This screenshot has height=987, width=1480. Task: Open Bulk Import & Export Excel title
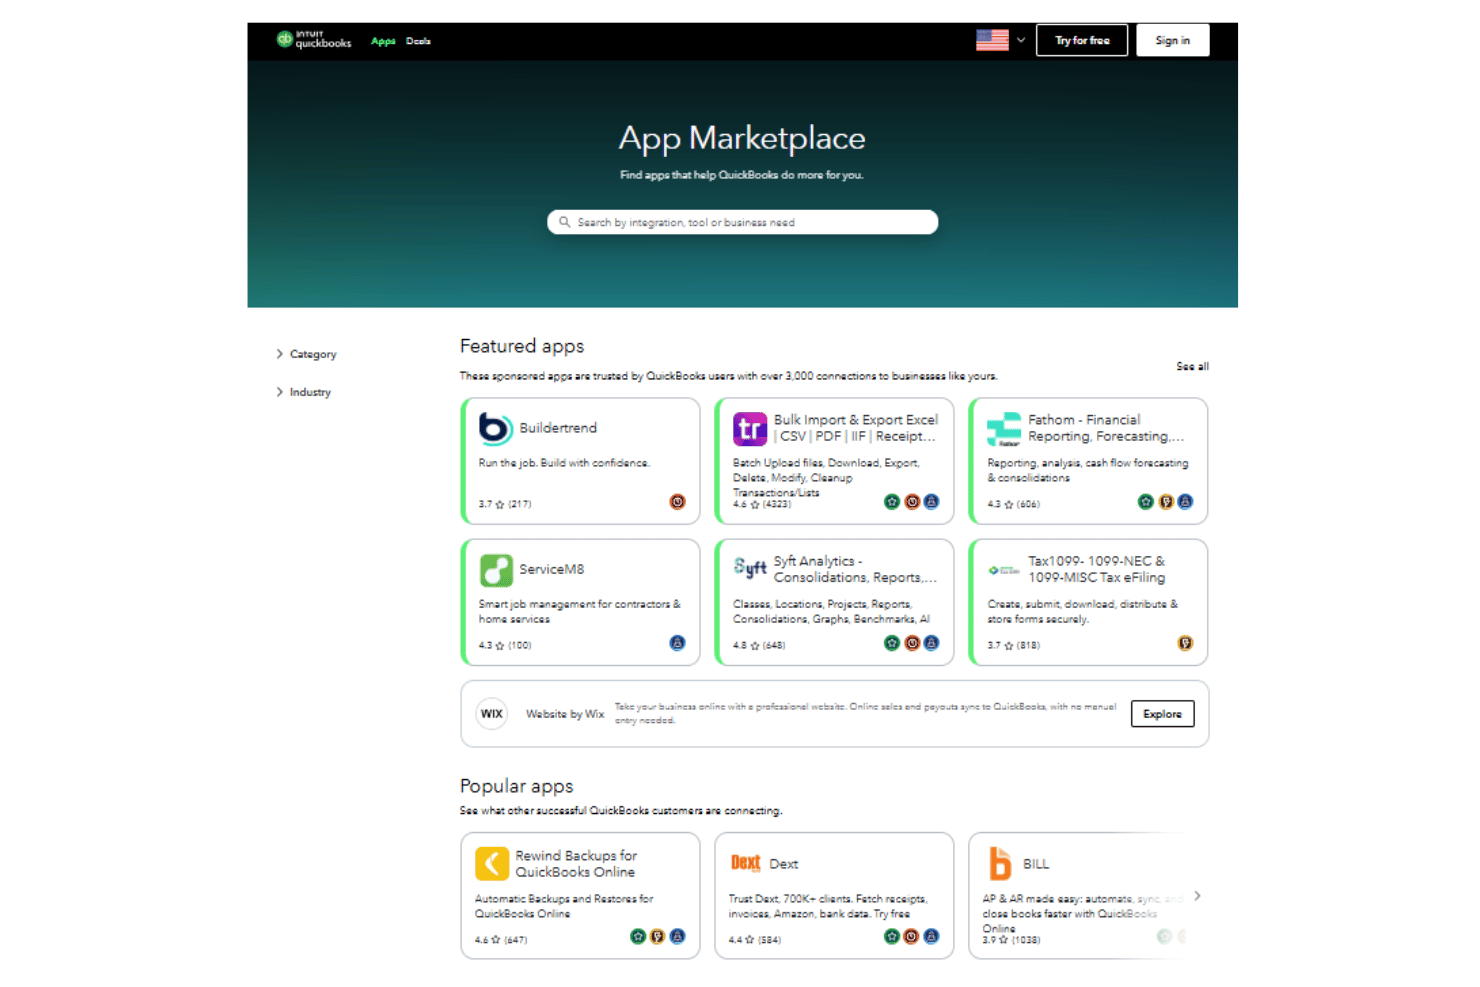coord(856,428)
